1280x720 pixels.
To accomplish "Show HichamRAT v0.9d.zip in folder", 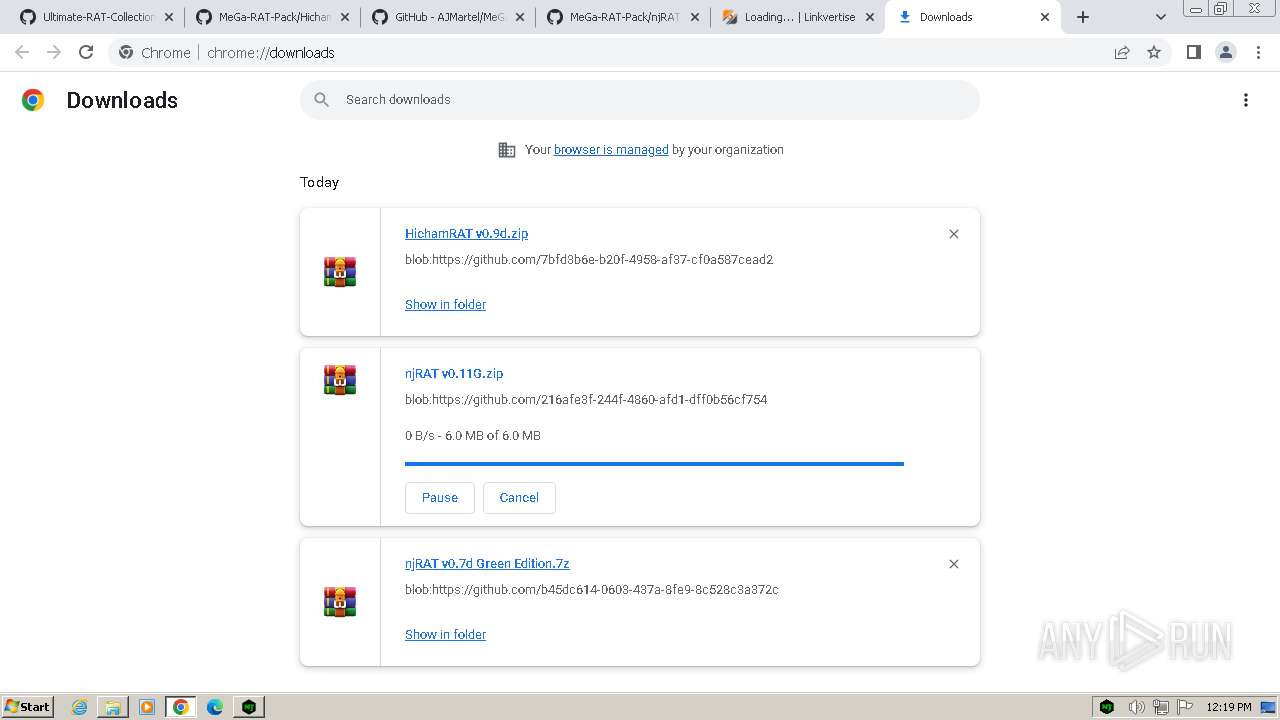I will click(x=445, y=304).
